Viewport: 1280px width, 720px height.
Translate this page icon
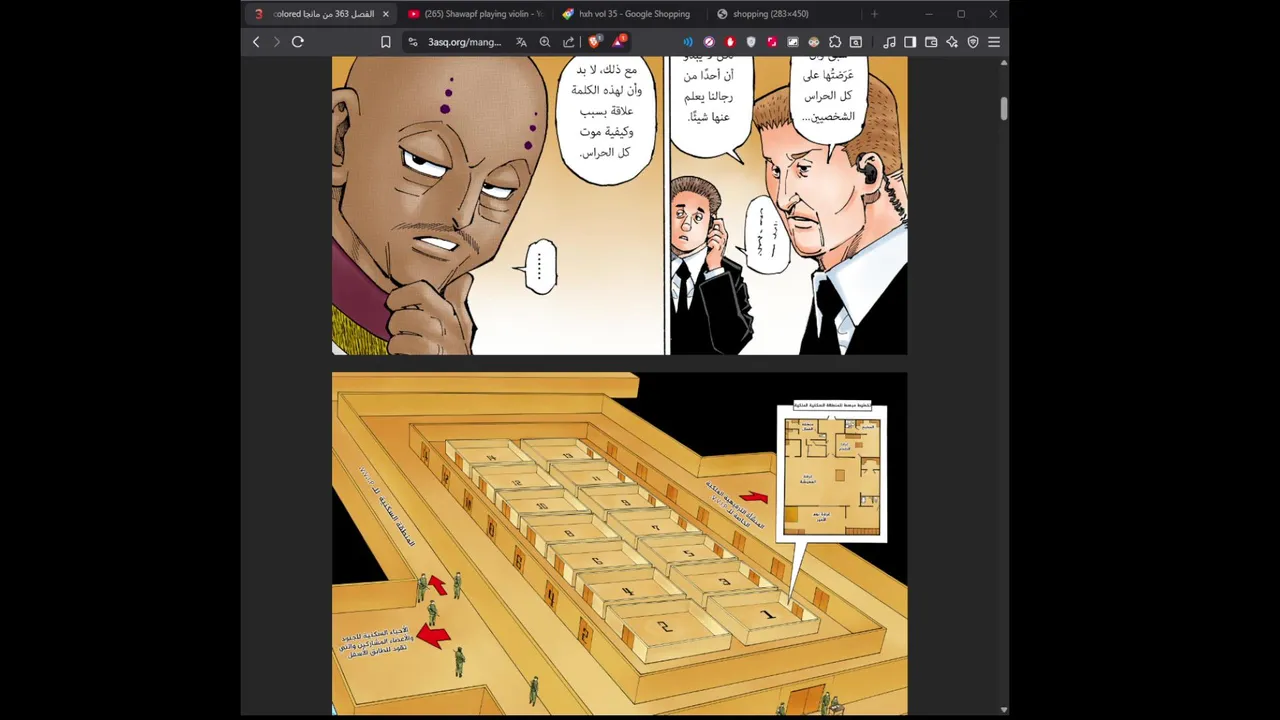(x=521, y=42)
